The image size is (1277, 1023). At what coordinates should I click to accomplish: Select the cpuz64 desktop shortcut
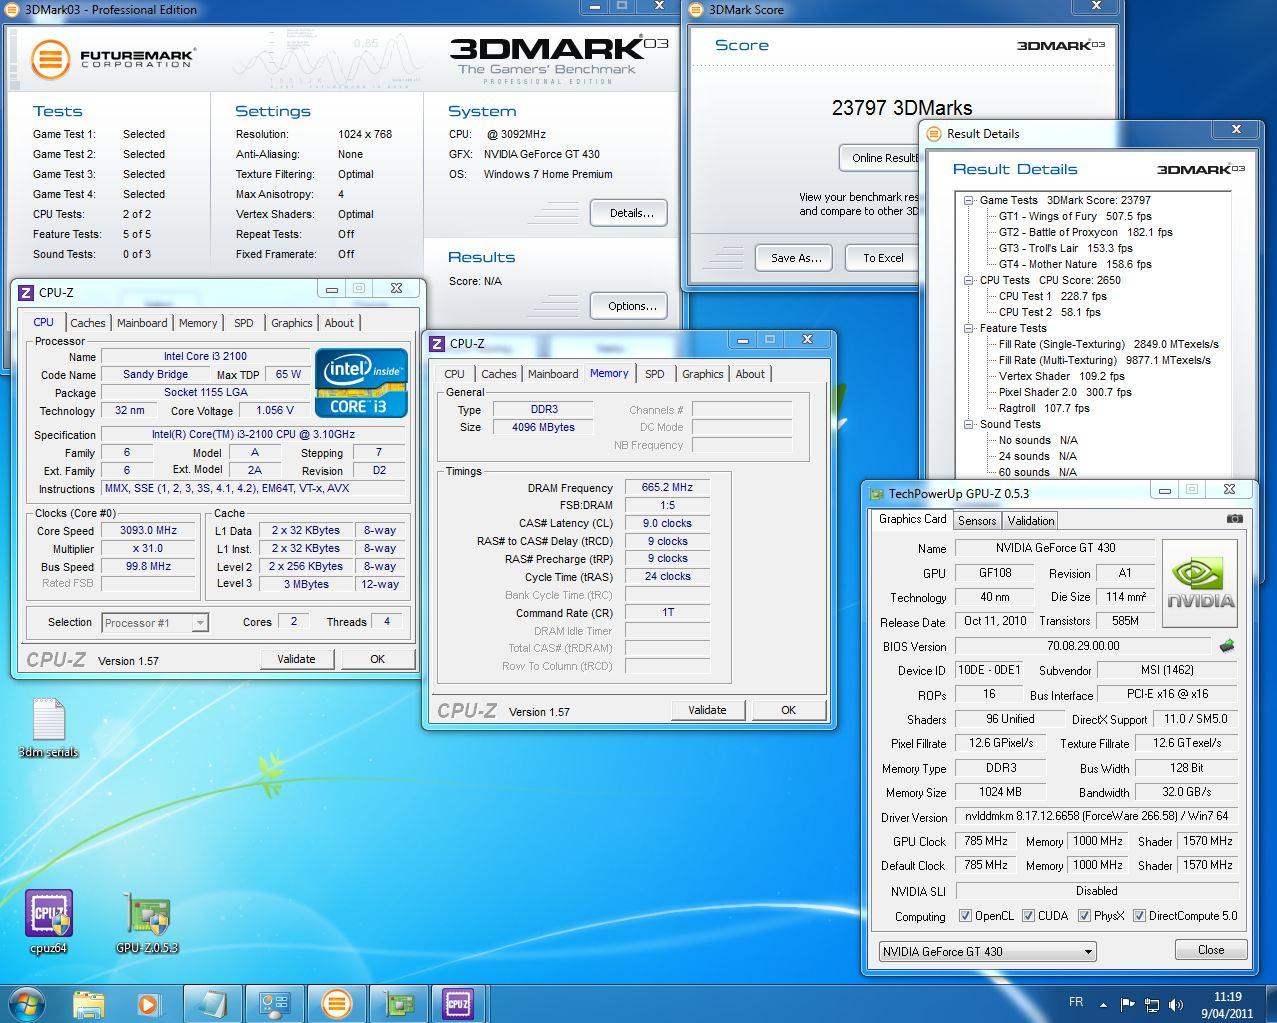point(49,921)
